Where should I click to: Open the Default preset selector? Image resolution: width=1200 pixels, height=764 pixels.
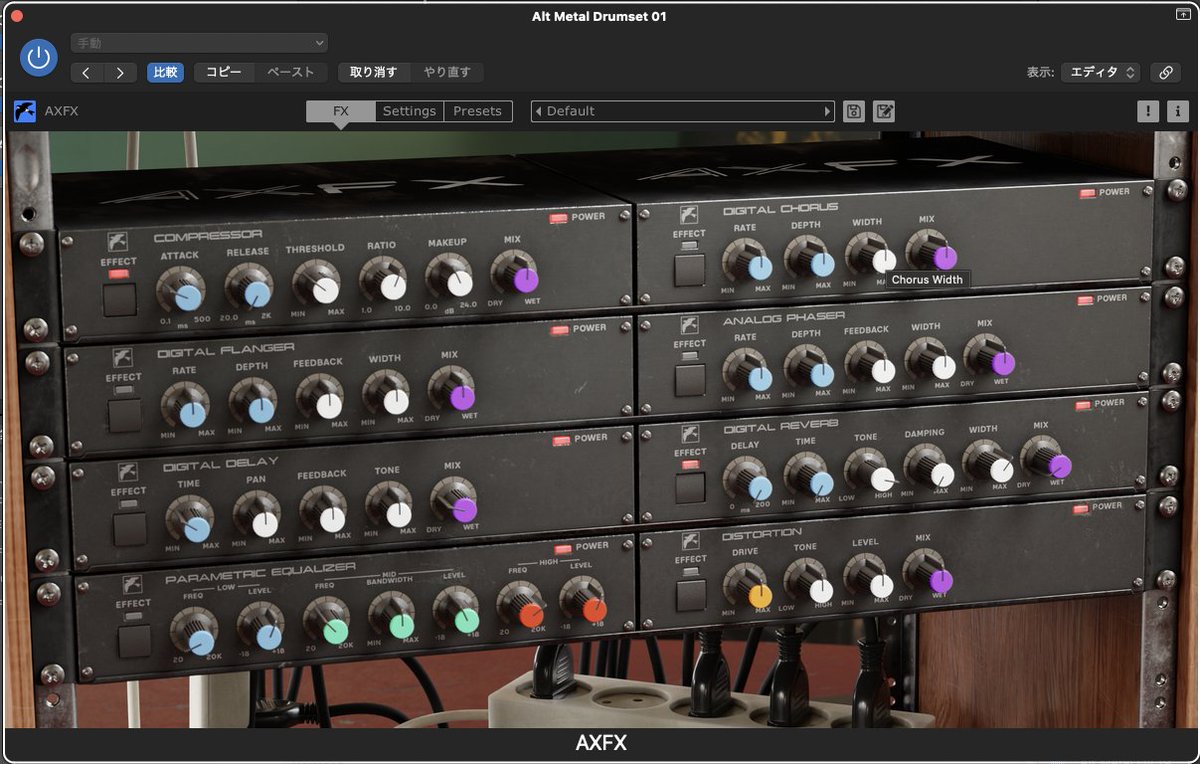coord(683,111)
